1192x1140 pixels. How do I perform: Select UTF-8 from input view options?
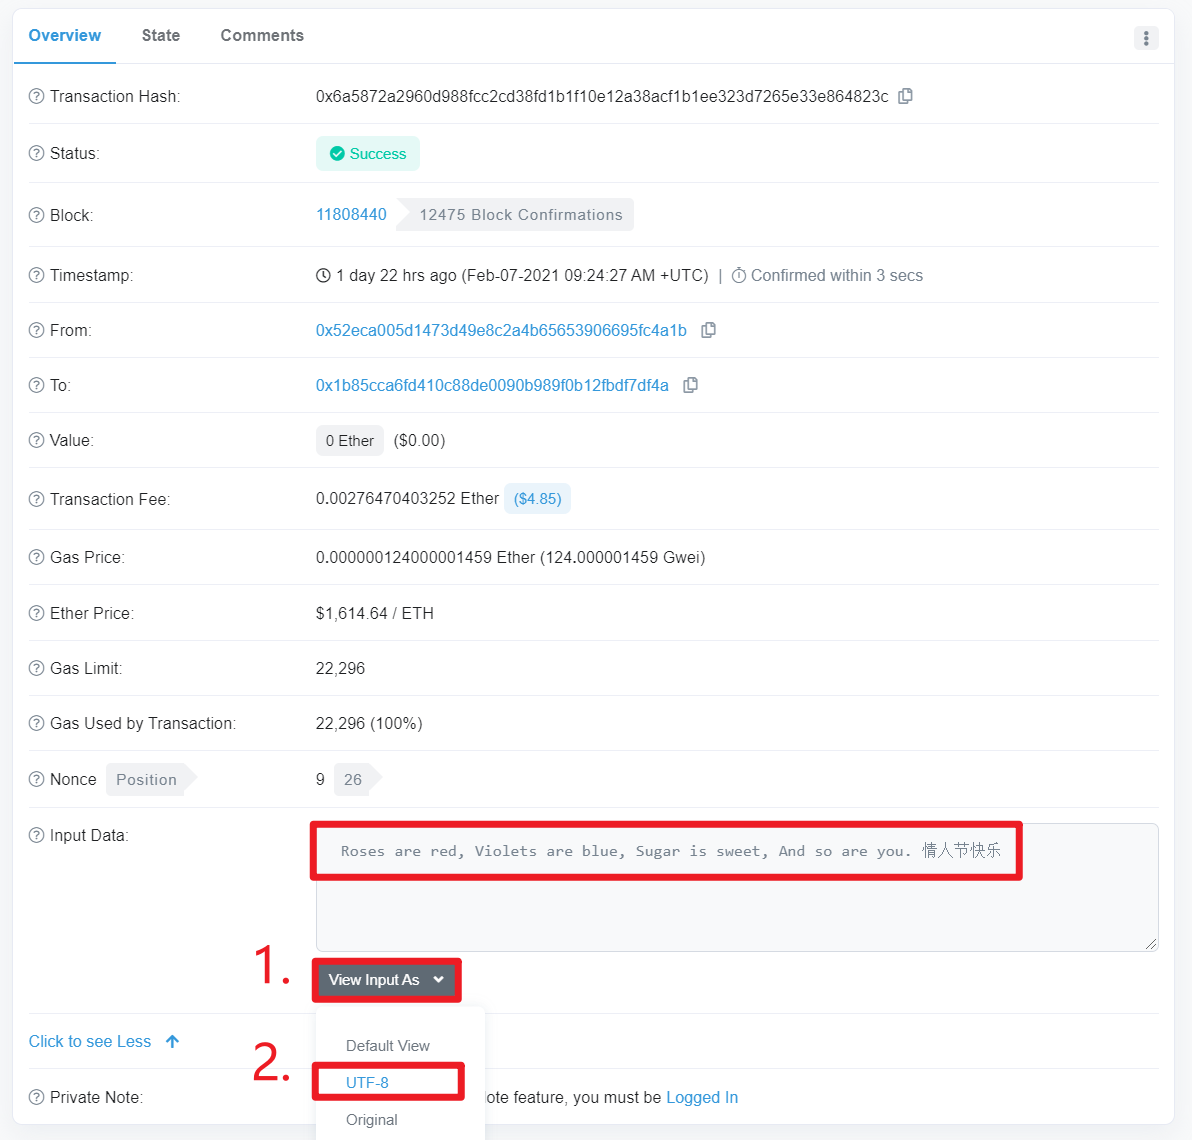368,1082
